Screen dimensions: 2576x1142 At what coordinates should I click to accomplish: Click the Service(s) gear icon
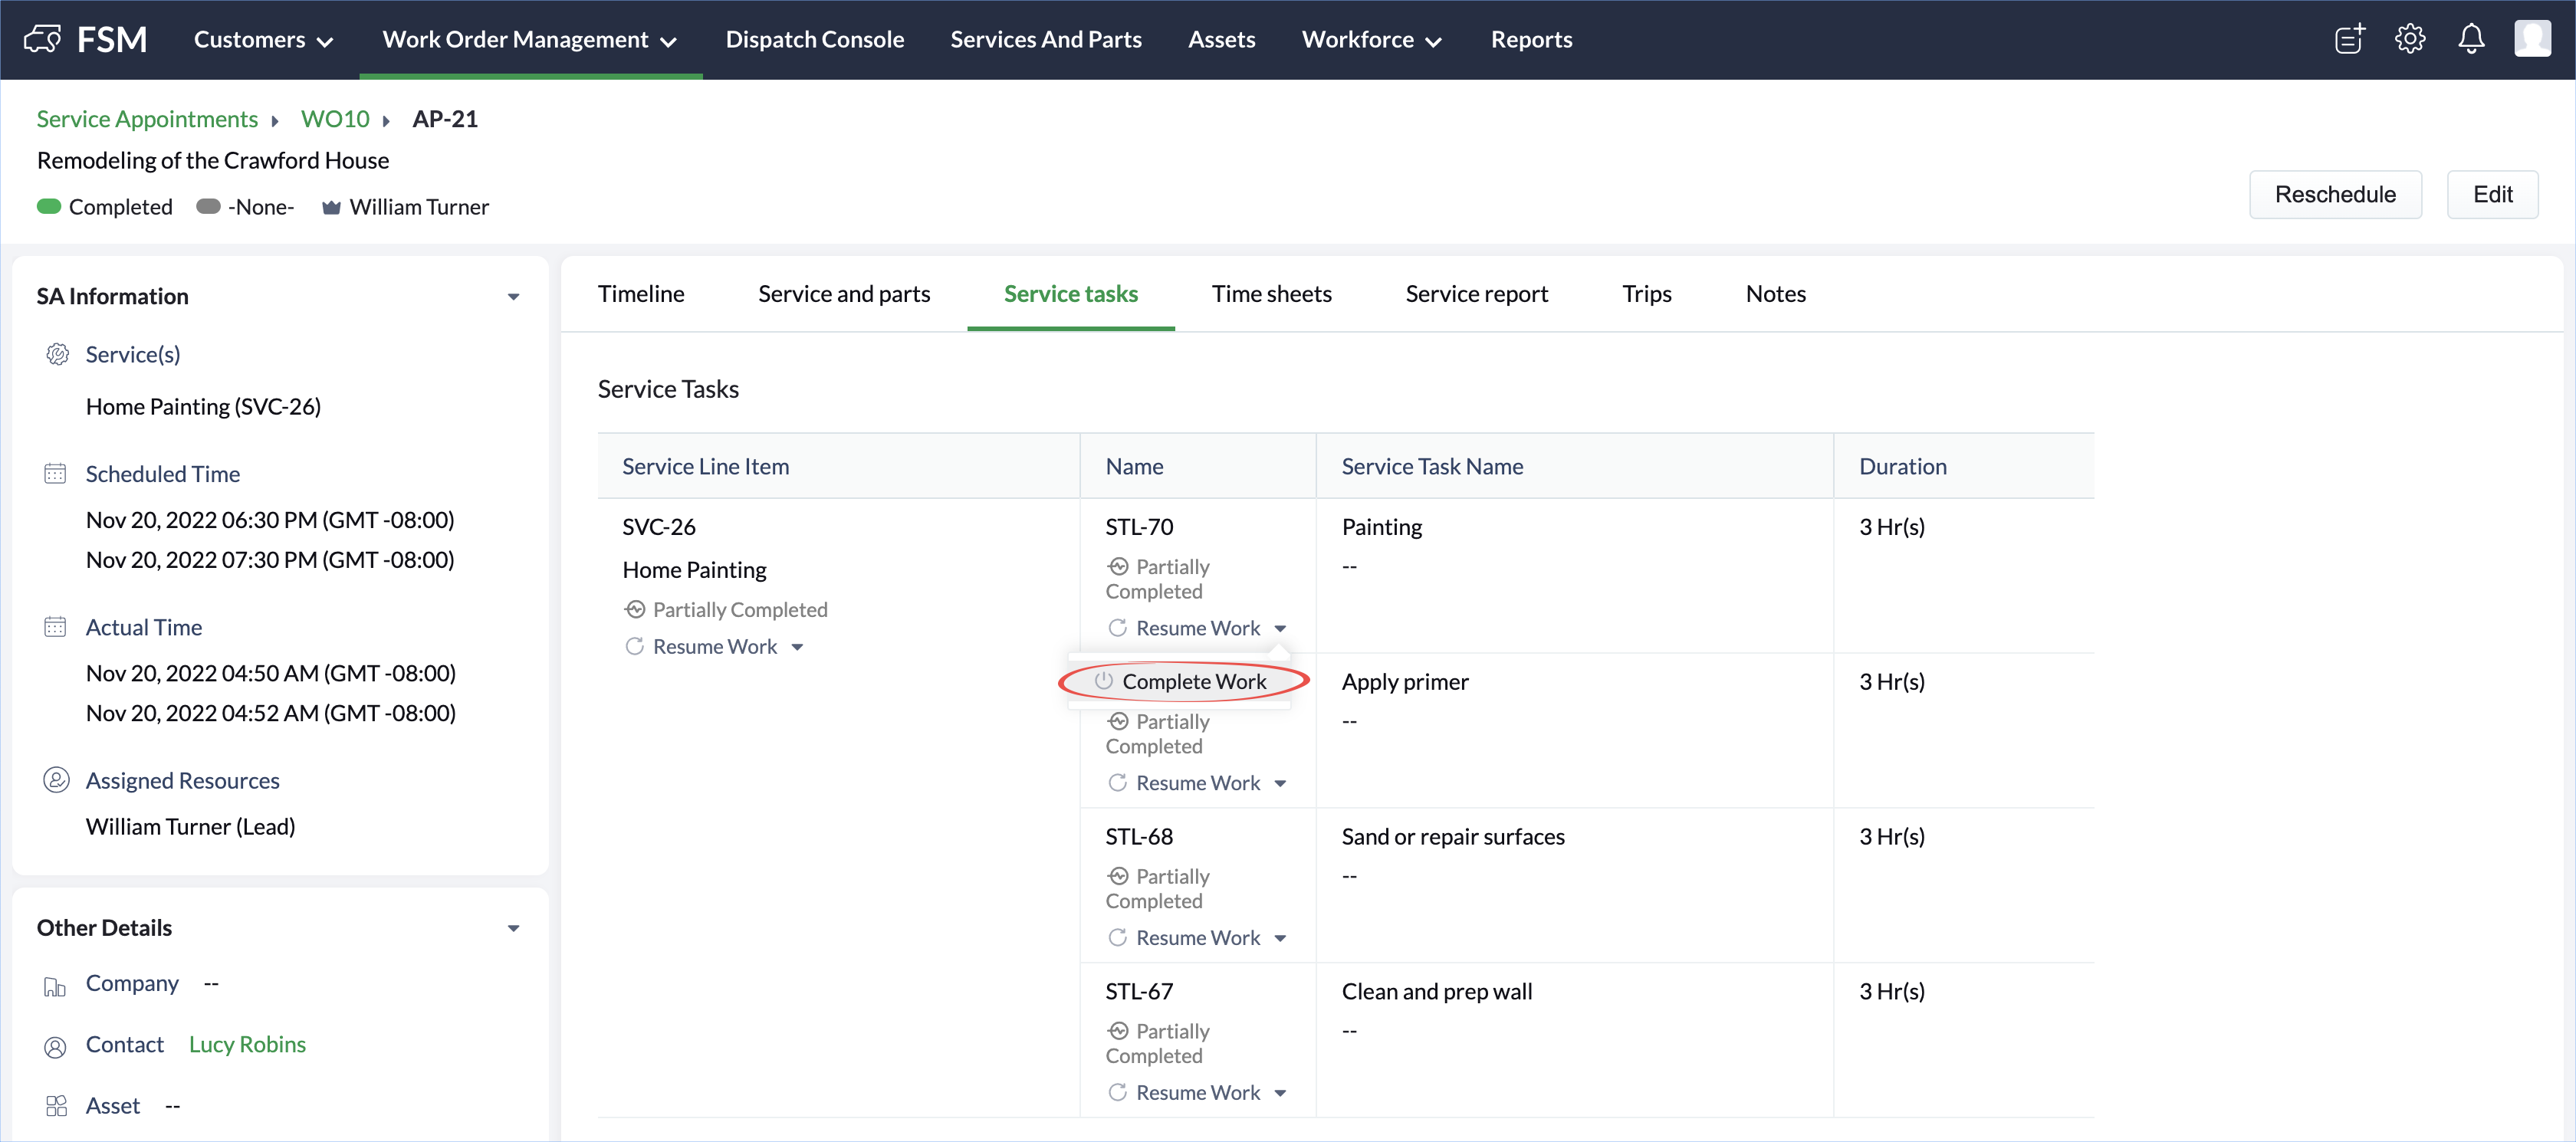point(57,354)
